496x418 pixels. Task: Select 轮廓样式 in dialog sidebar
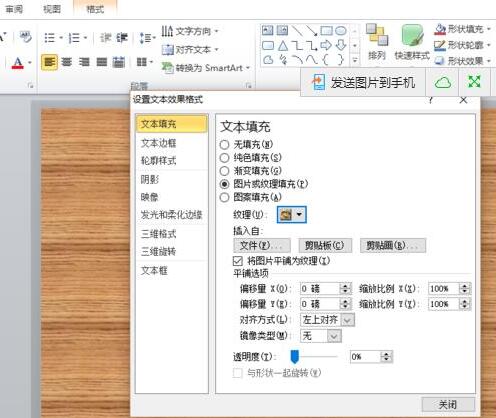pos(158,161)
